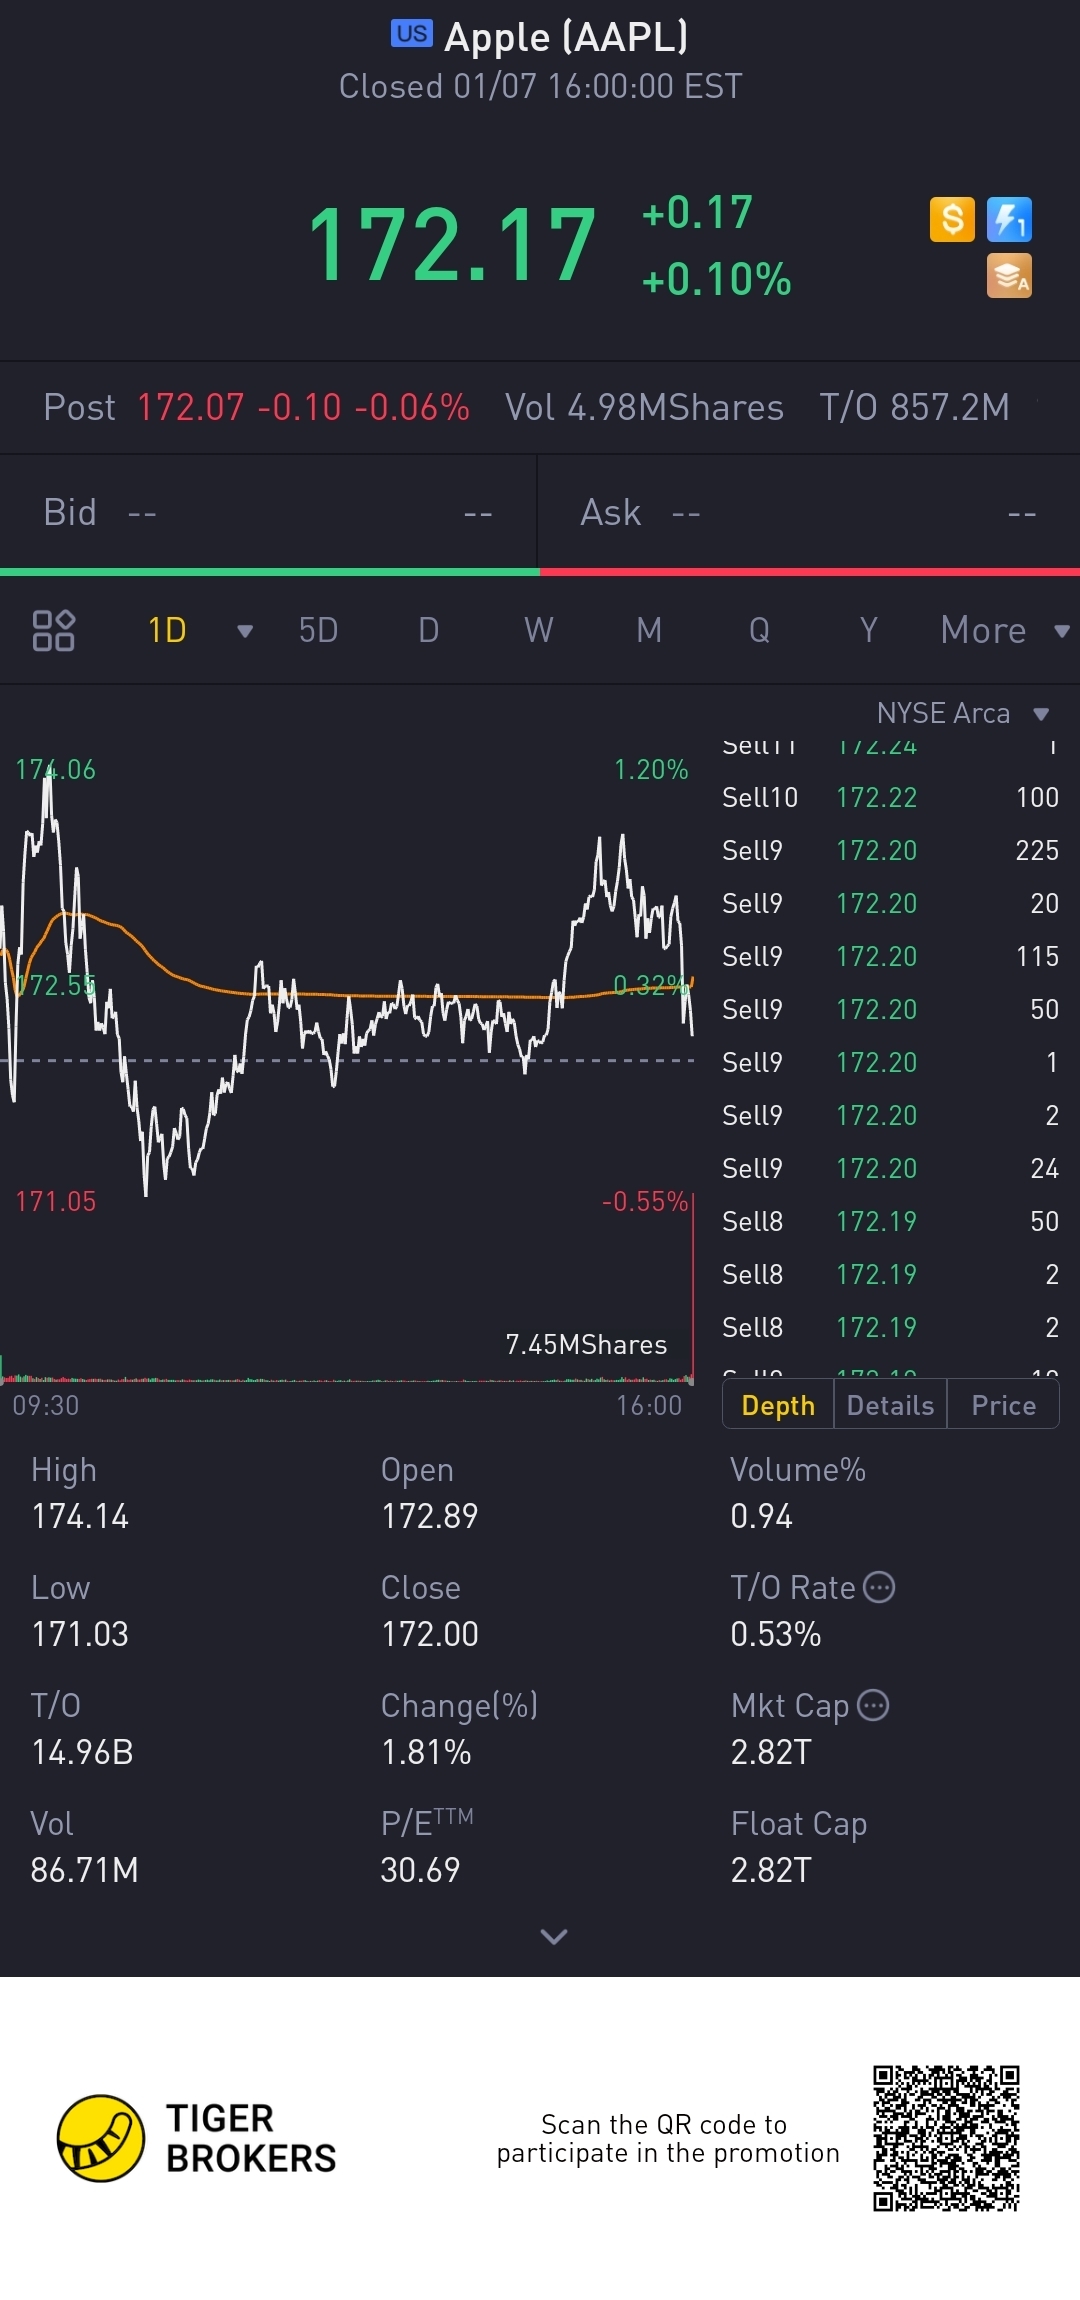This screenshot has width=1080, height=2300.
Task: Expand more stats with the down chevron
Action: (553, 1937)
